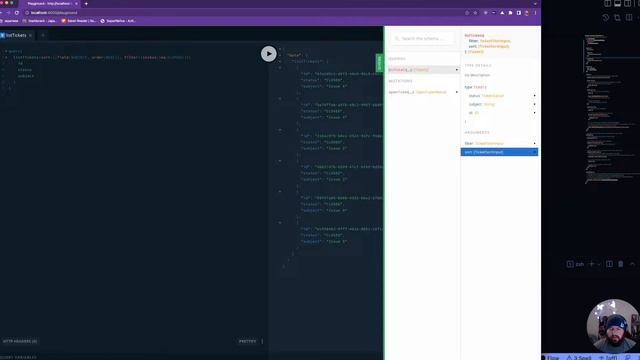Screen dimensions: 640x360
Task: Open the SuperNova bookmark
Action: tap(118, 21)
